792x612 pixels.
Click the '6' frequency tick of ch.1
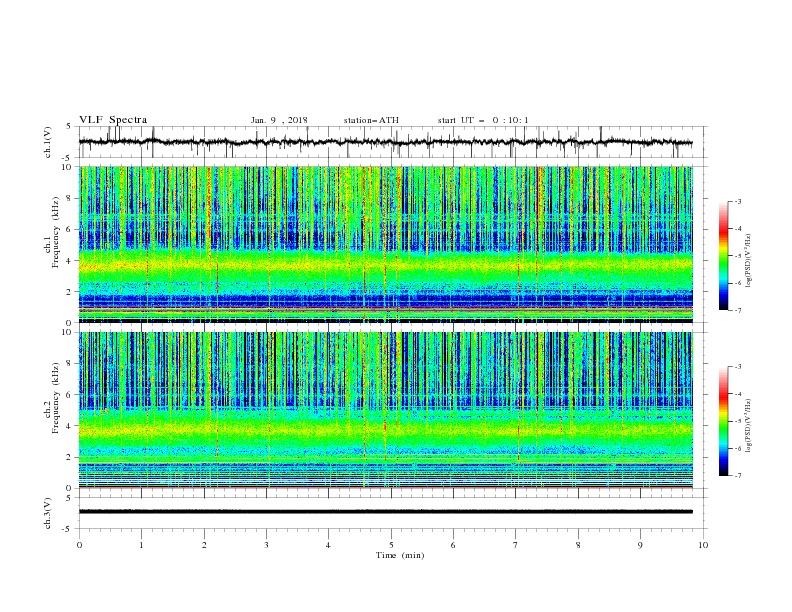pos(71,229)
